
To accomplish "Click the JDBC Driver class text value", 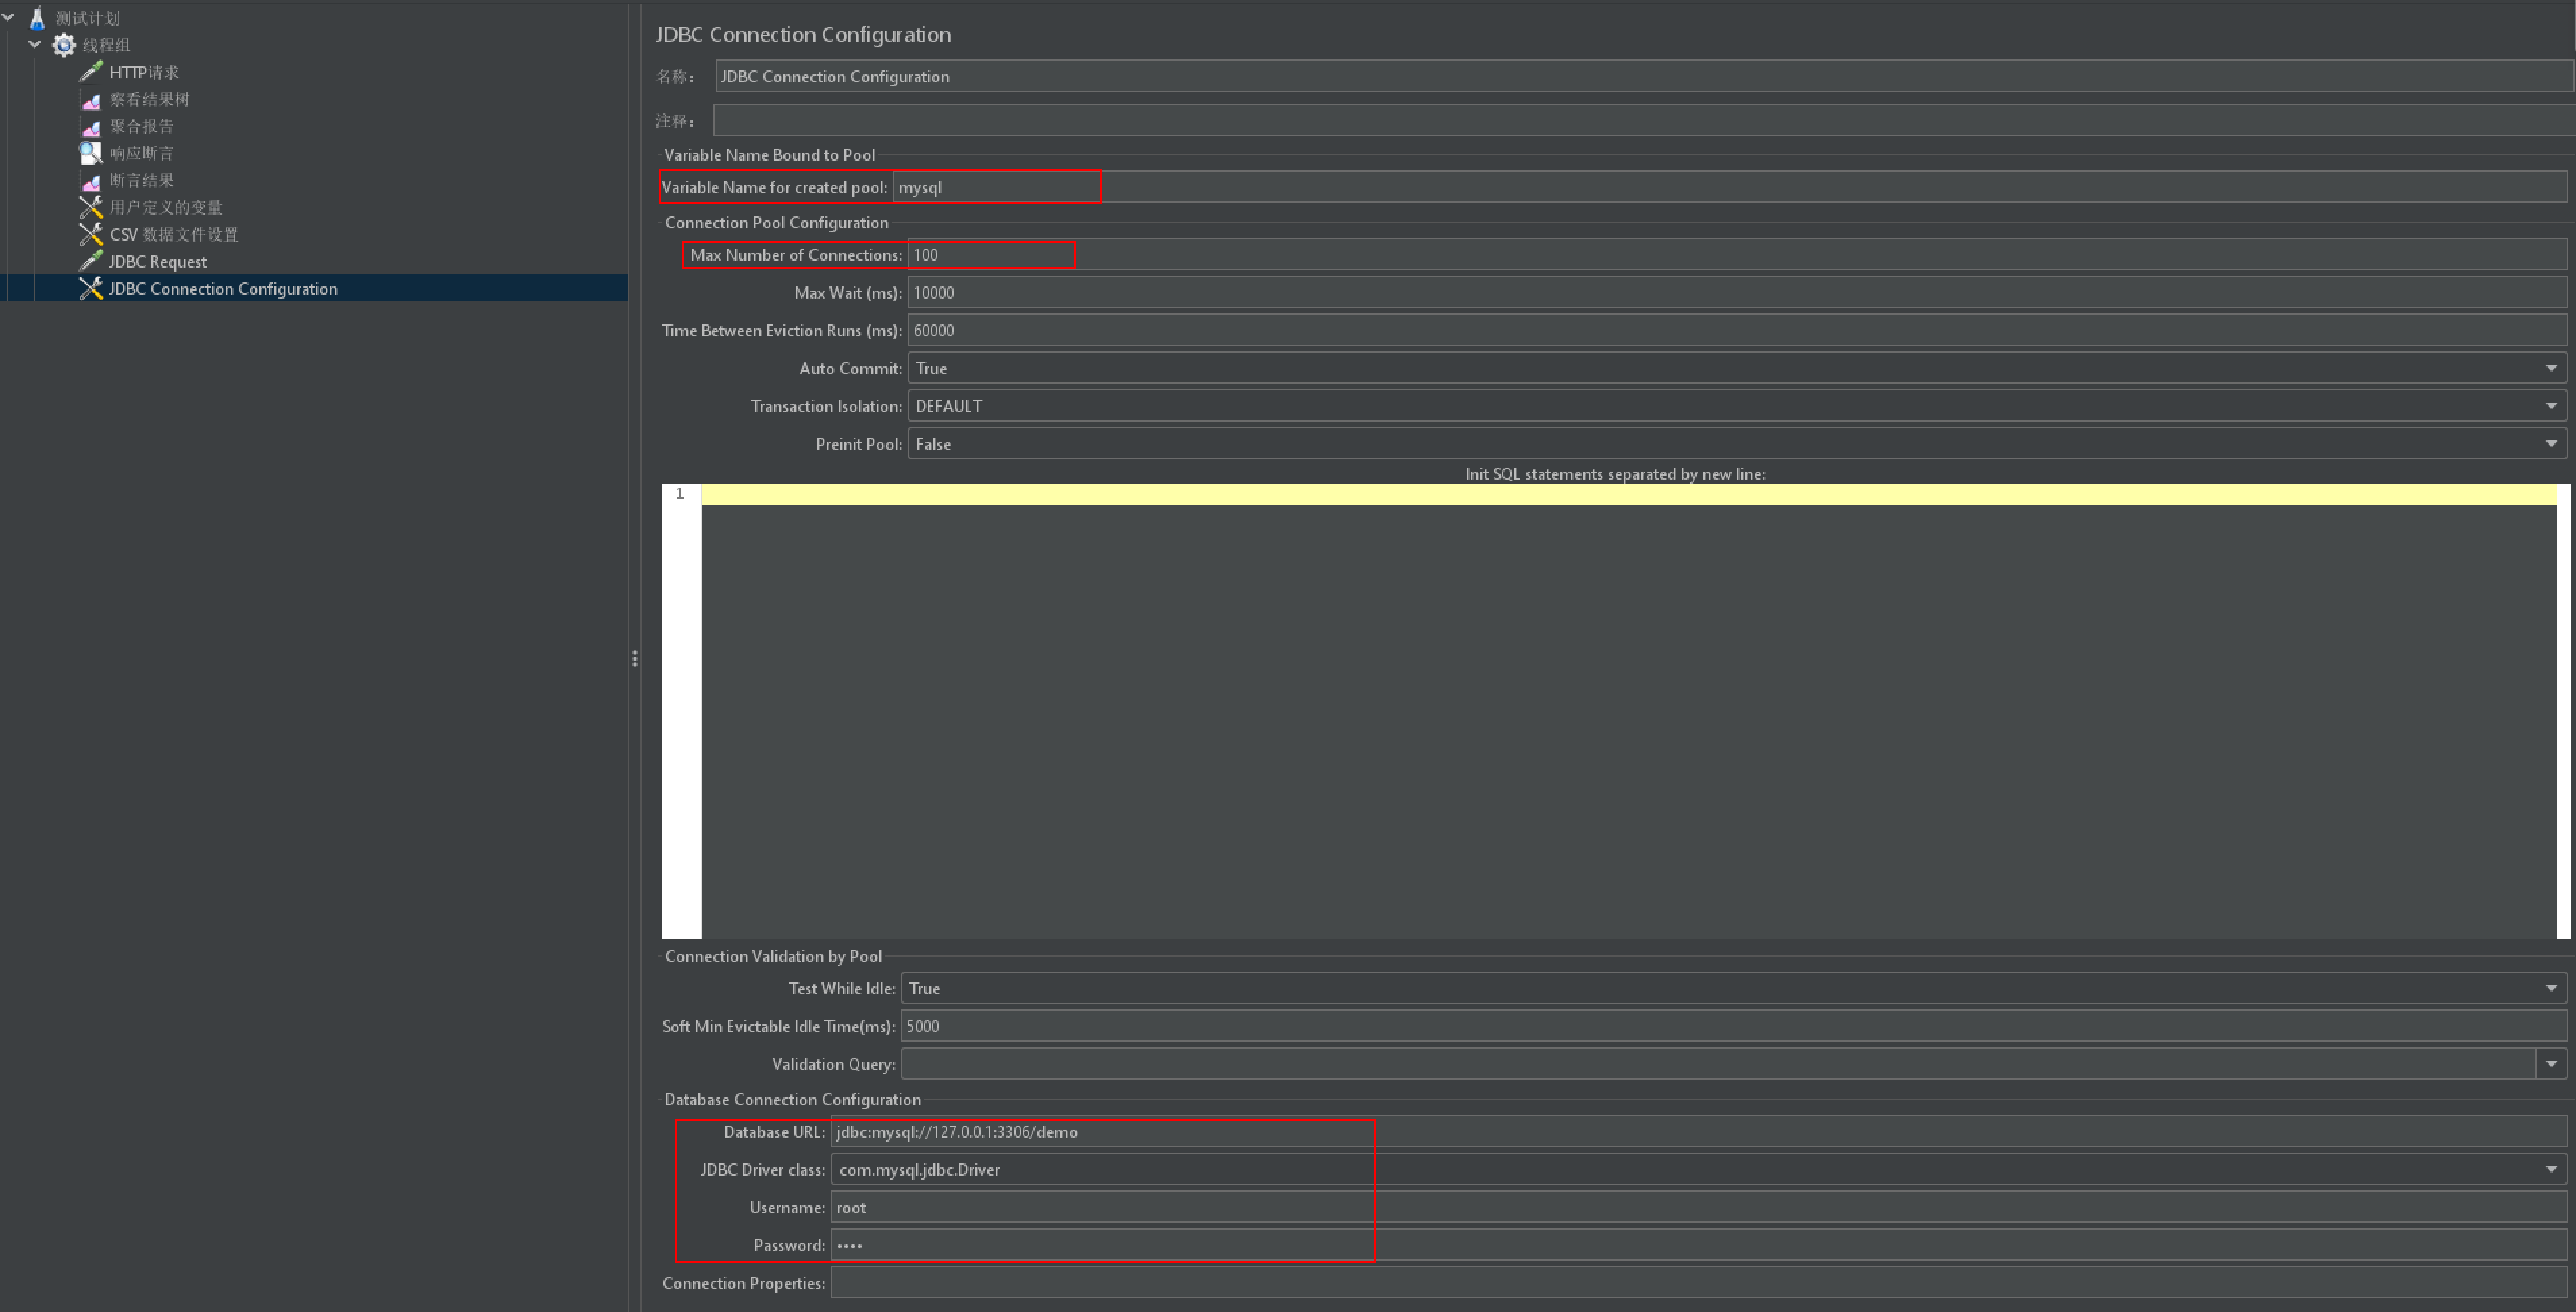I will click(x=919, y=1169).
